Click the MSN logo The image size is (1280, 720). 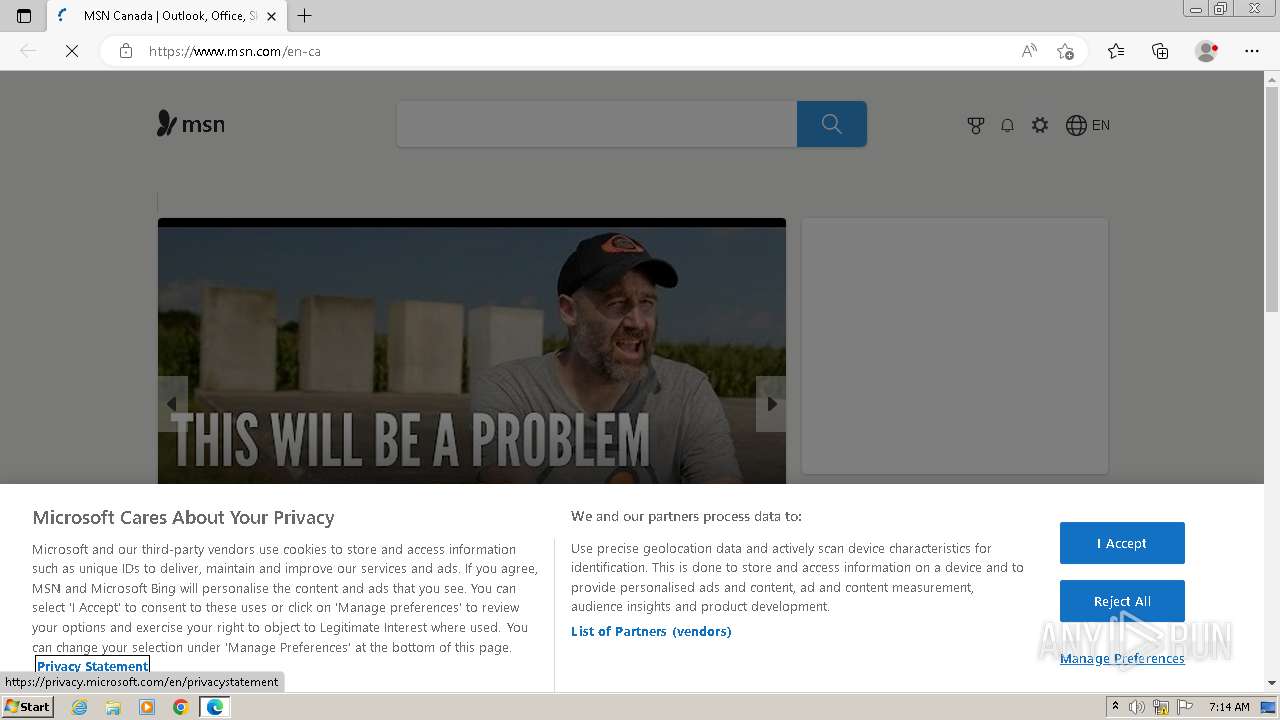pos(191,124)
